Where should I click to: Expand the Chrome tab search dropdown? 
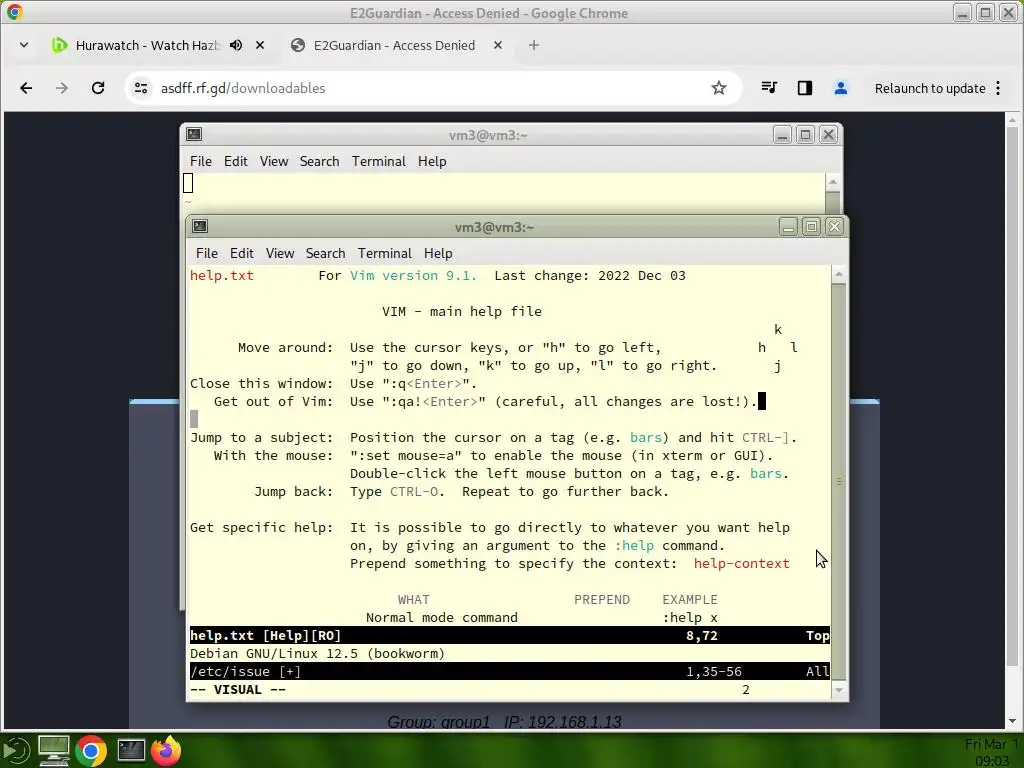pos(24,45)
